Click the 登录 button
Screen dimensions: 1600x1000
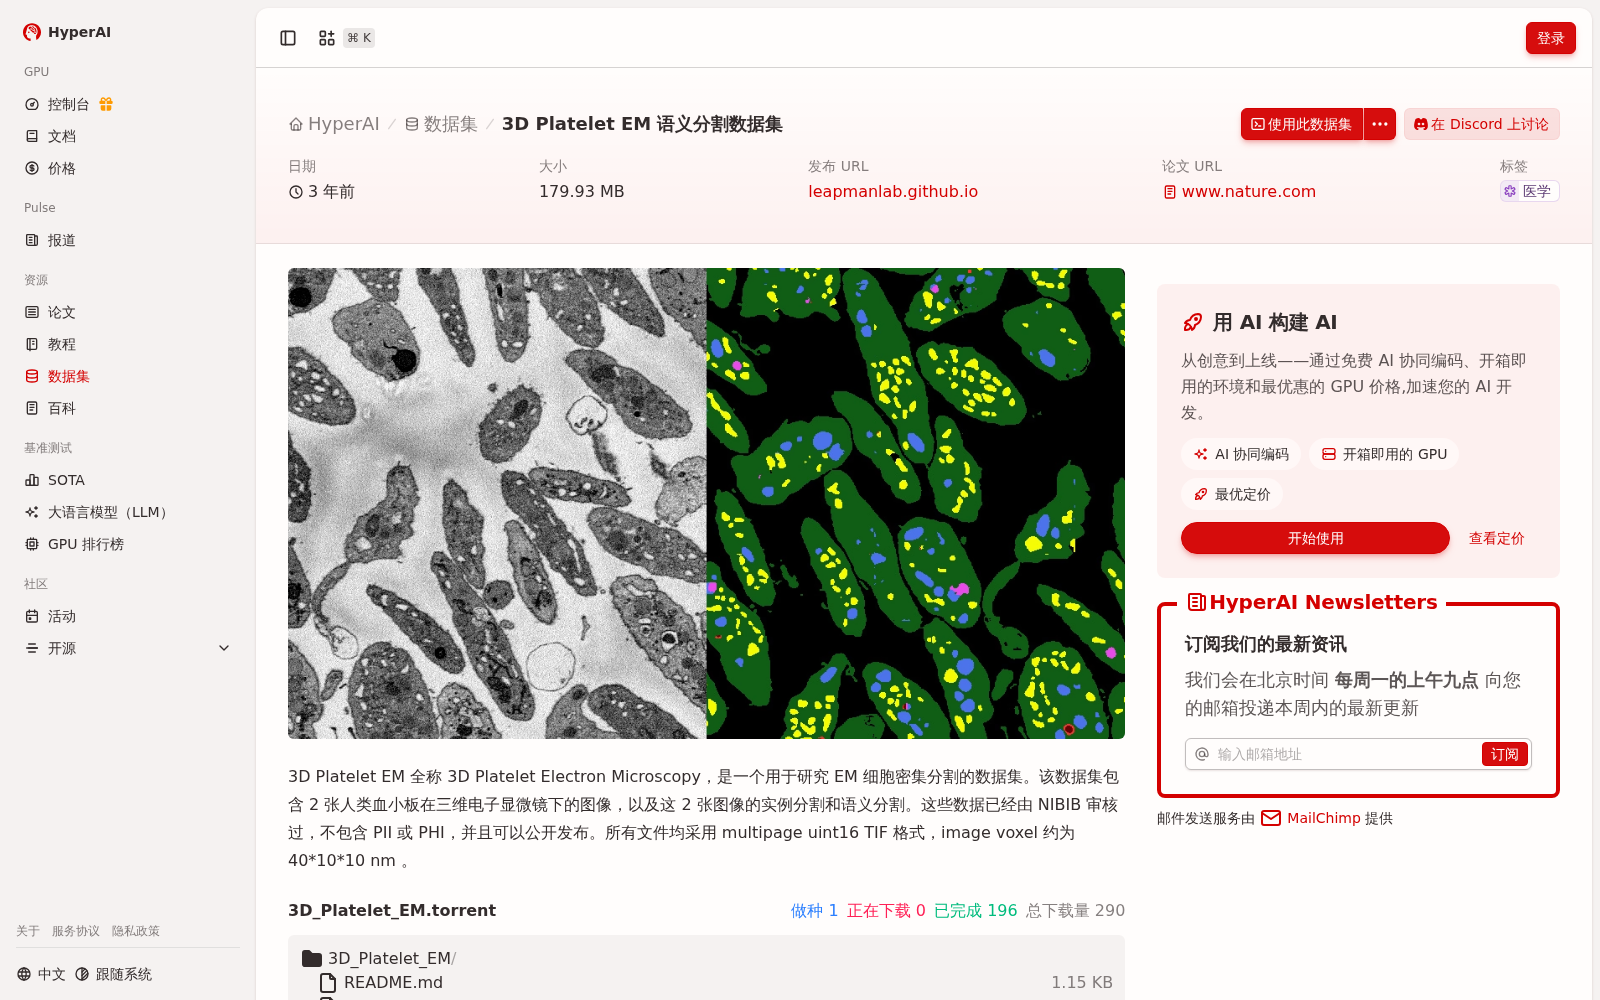[1551, 38]
